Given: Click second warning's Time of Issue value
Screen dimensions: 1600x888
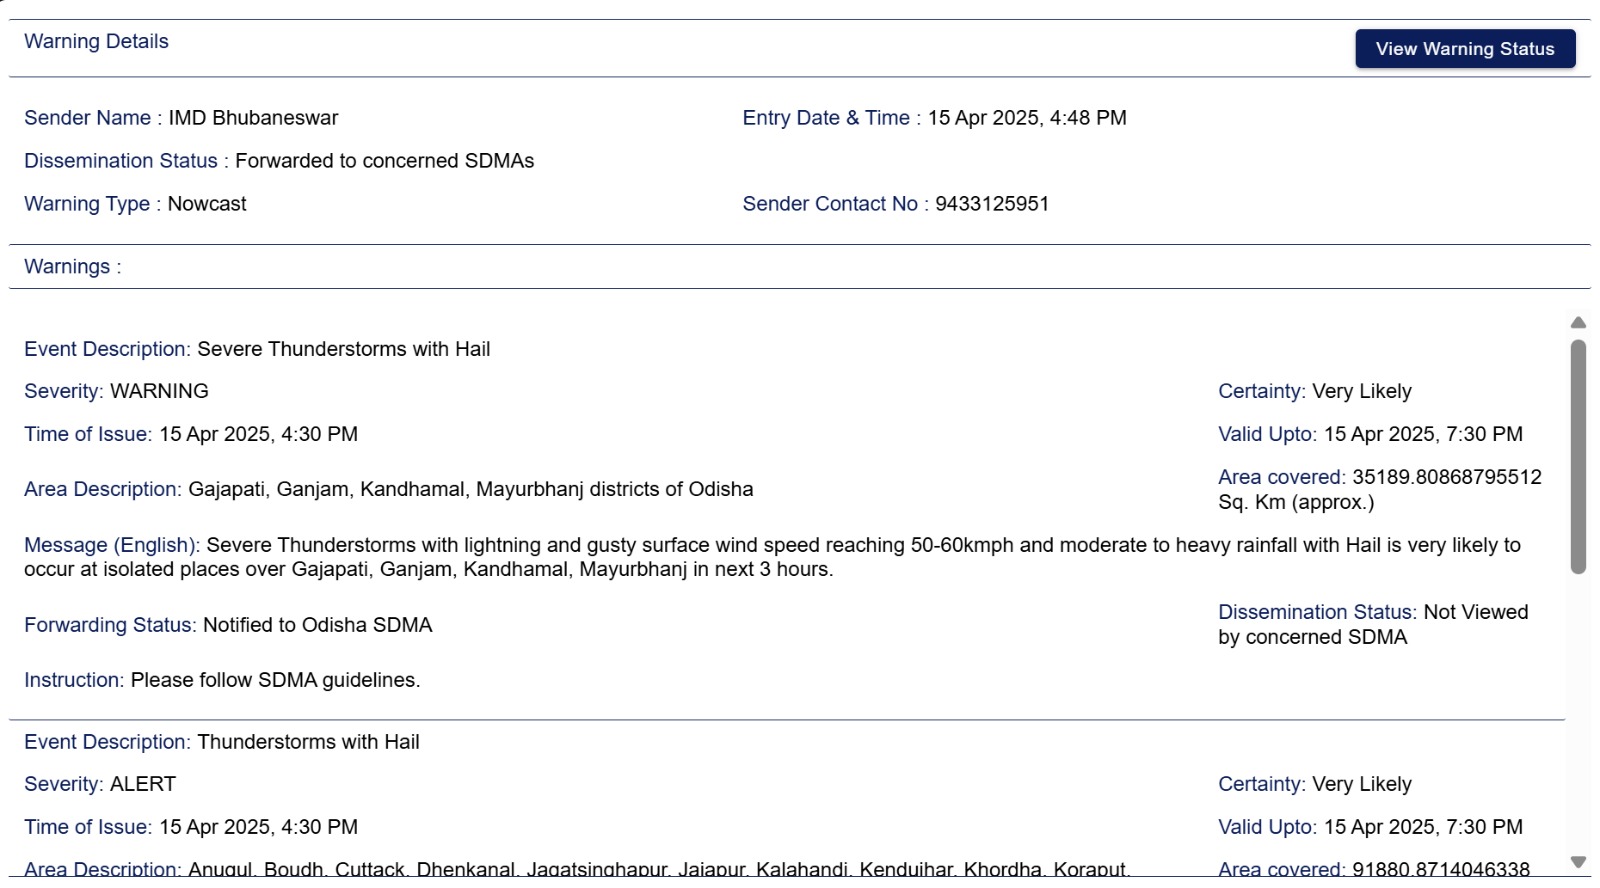Looking at the screenshot, I should click(258, 827).
